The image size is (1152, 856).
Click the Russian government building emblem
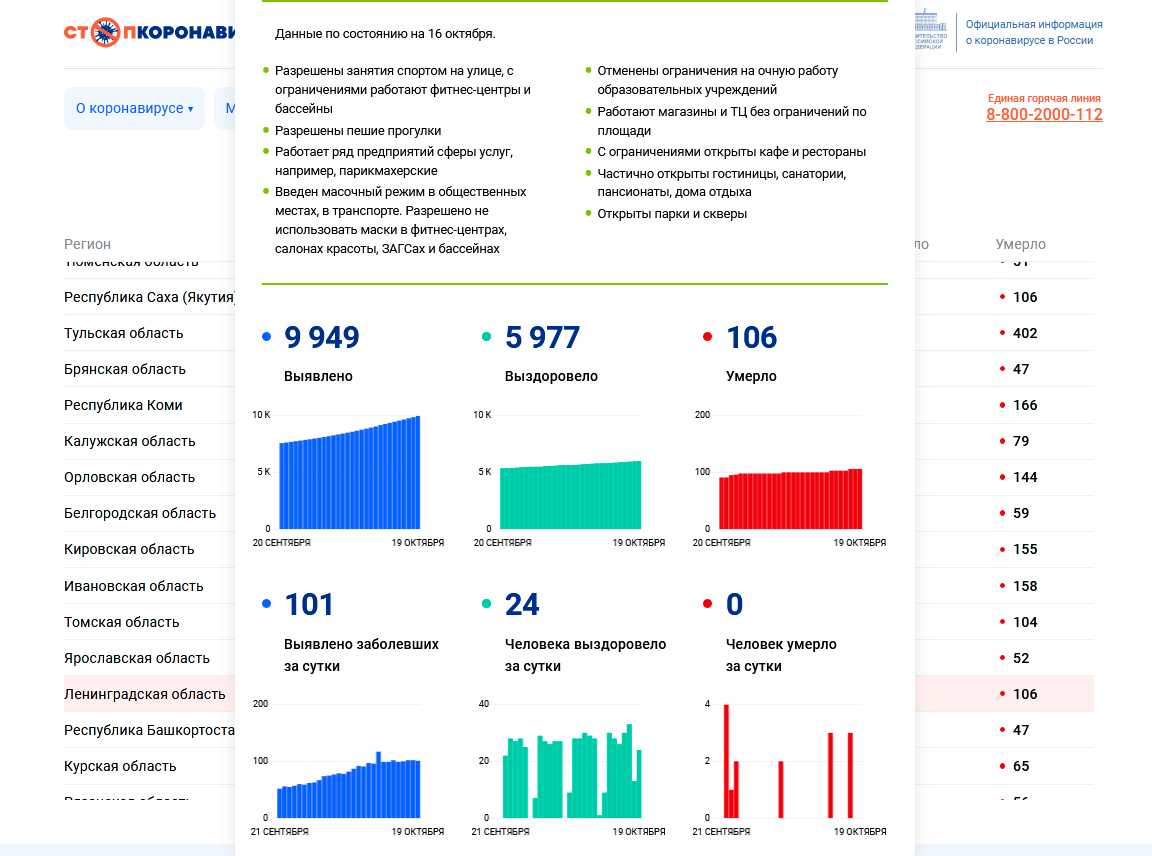click(930, 30)
